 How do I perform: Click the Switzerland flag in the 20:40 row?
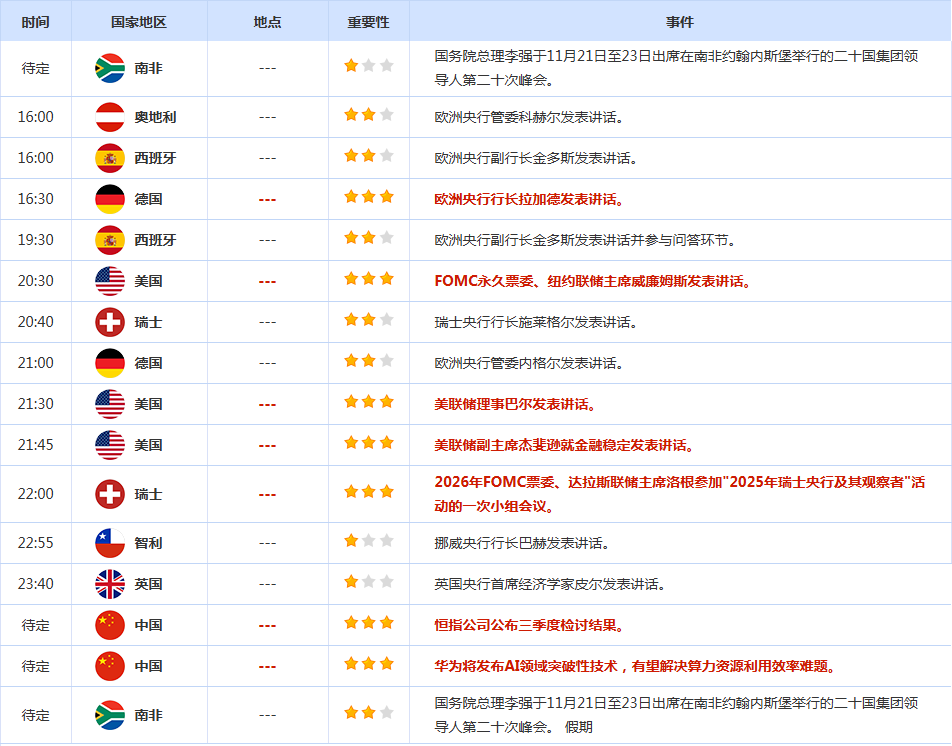pos(110,322)
